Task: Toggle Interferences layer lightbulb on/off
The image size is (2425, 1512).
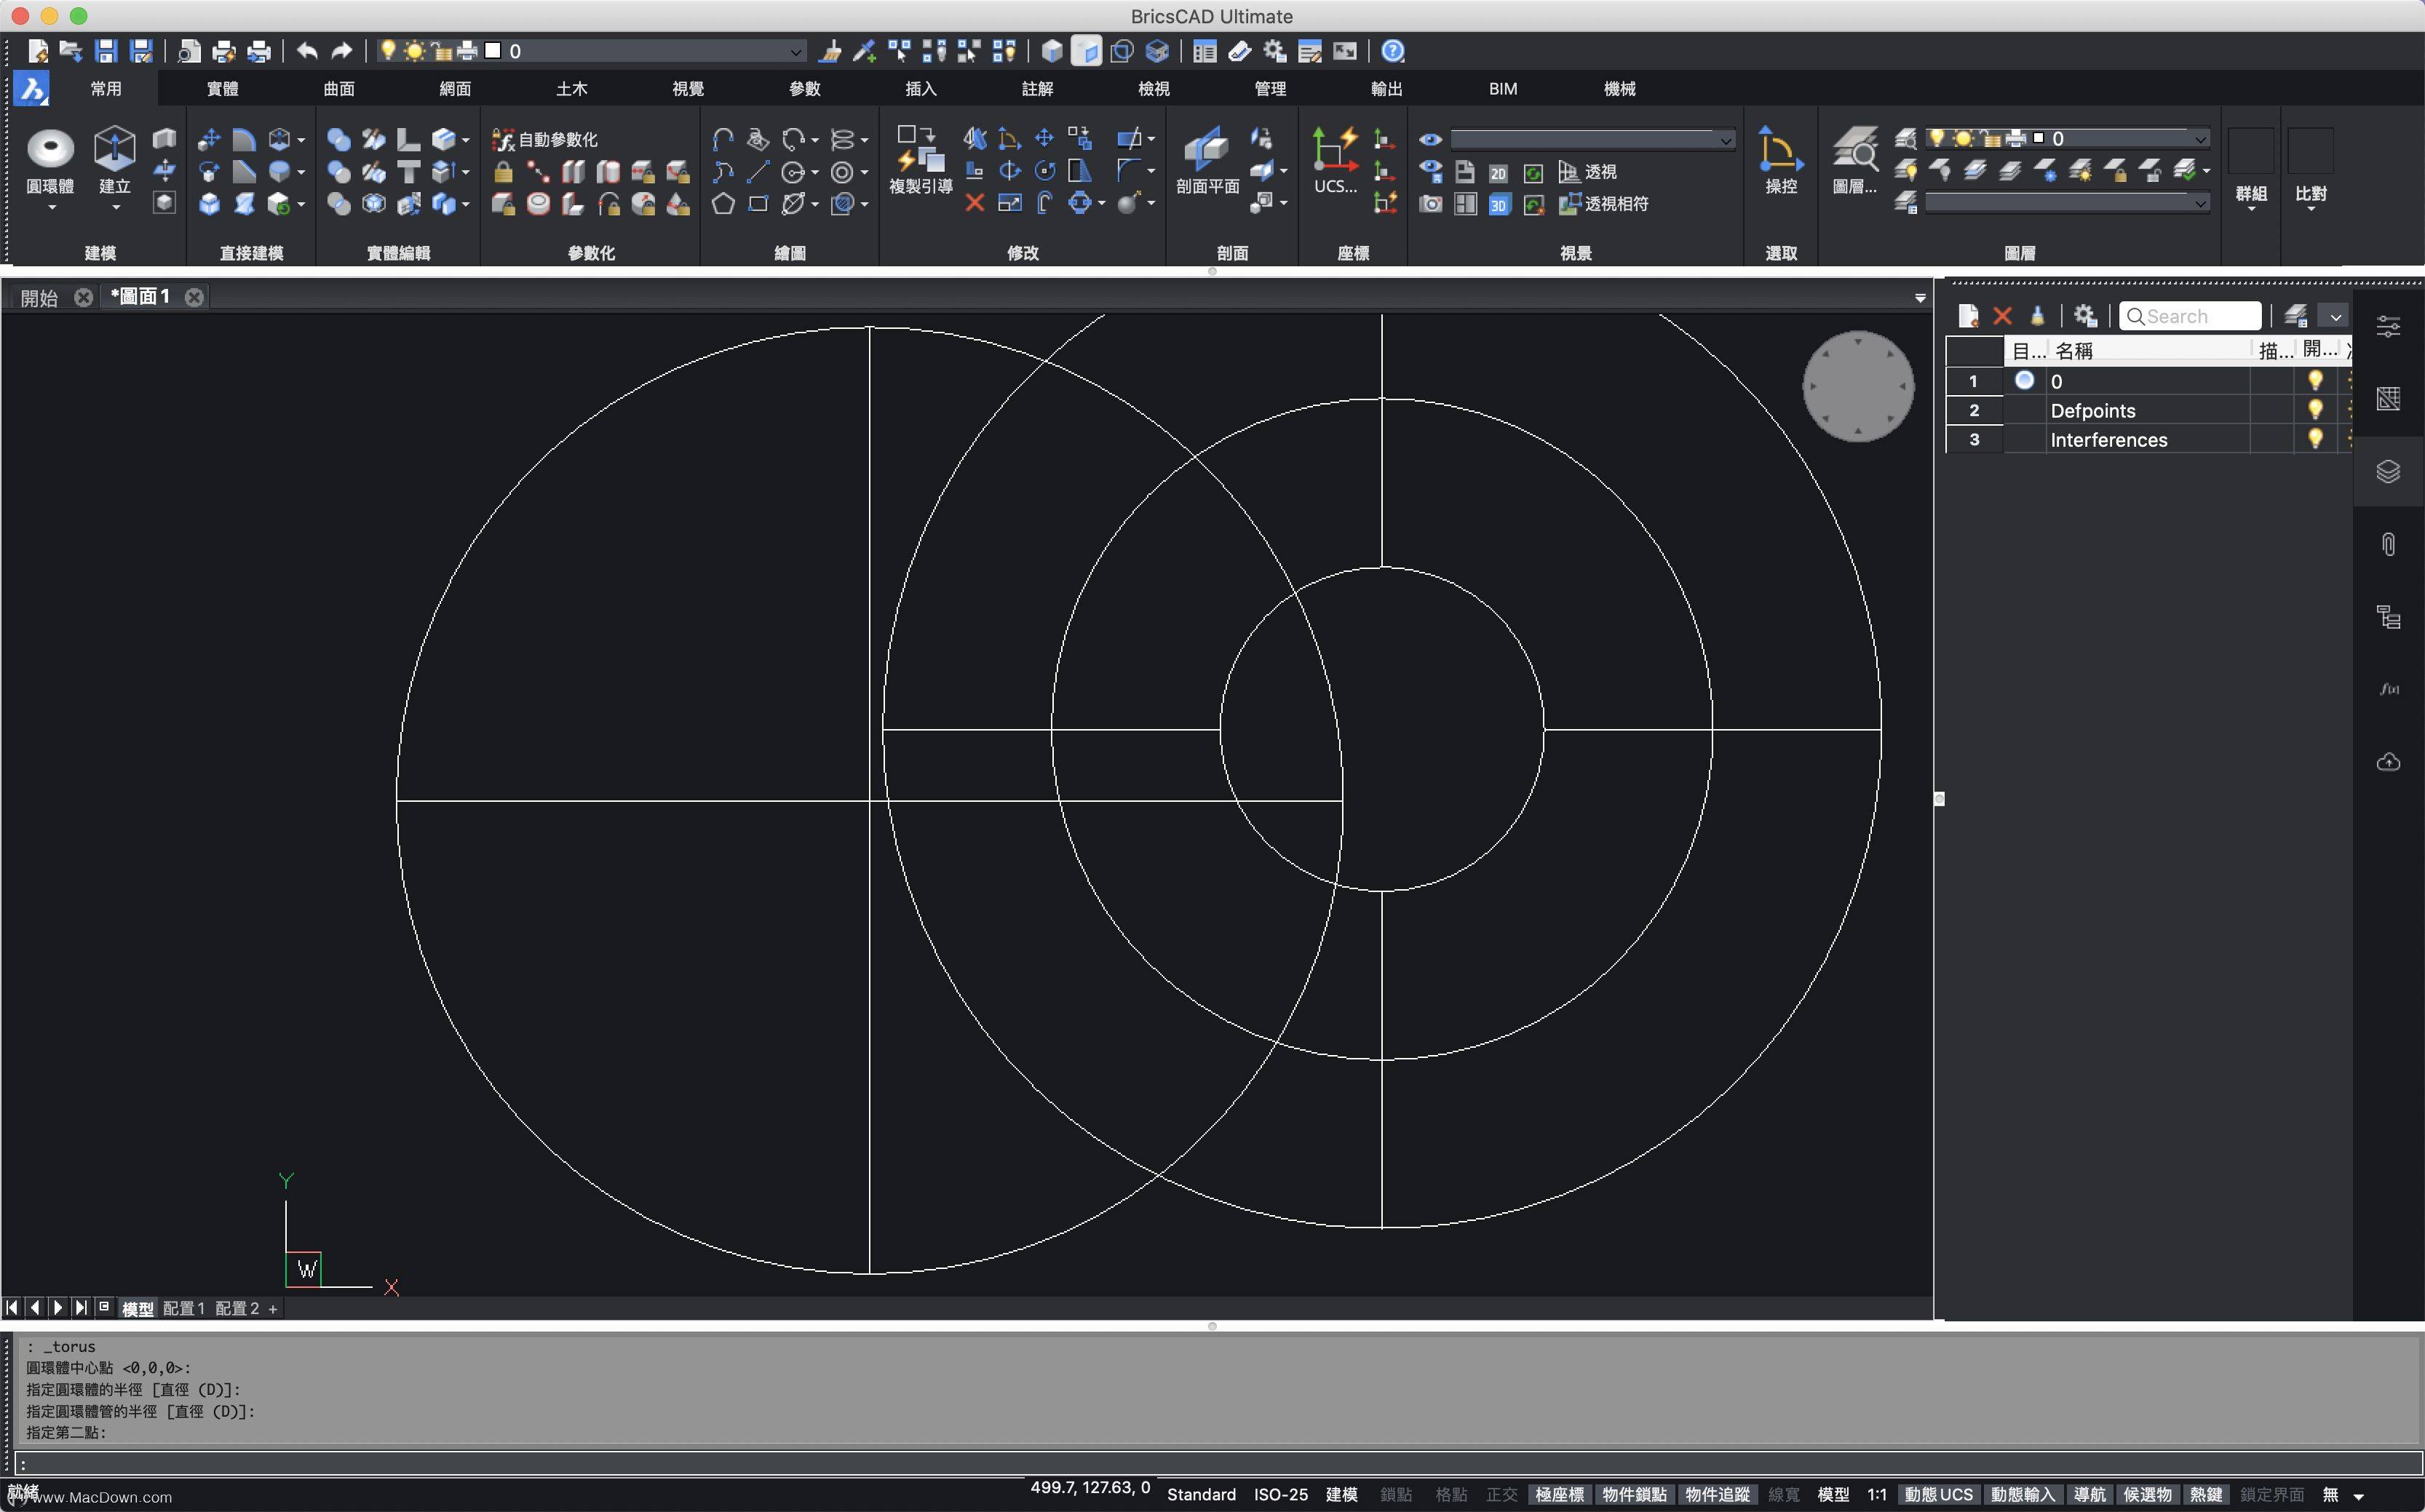Action: 2314,439
